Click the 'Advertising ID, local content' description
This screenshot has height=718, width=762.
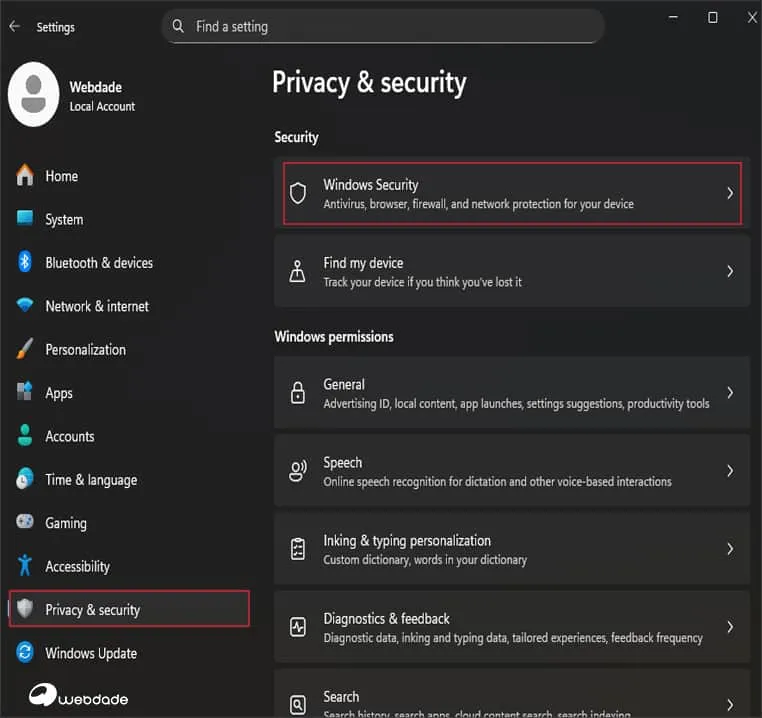click(x=517, y=403)
